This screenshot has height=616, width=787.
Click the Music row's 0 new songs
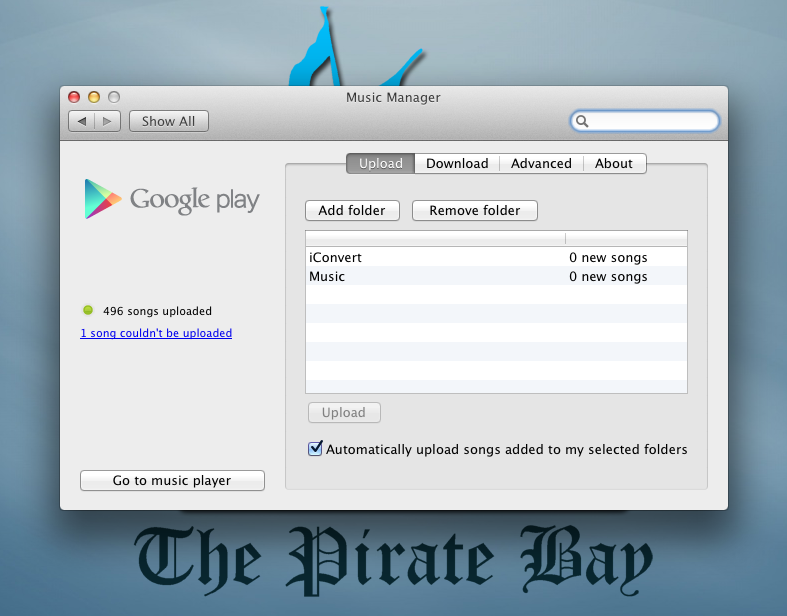click(608, 277)
